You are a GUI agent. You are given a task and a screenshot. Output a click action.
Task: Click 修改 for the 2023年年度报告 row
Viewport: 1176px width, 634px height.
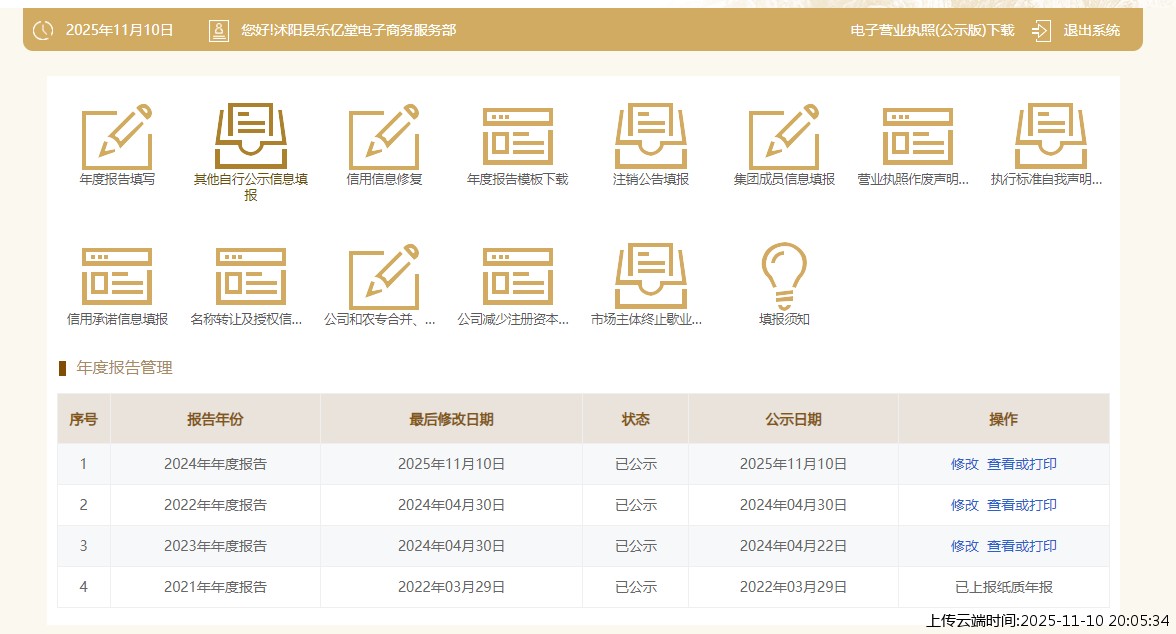(964, 546)
